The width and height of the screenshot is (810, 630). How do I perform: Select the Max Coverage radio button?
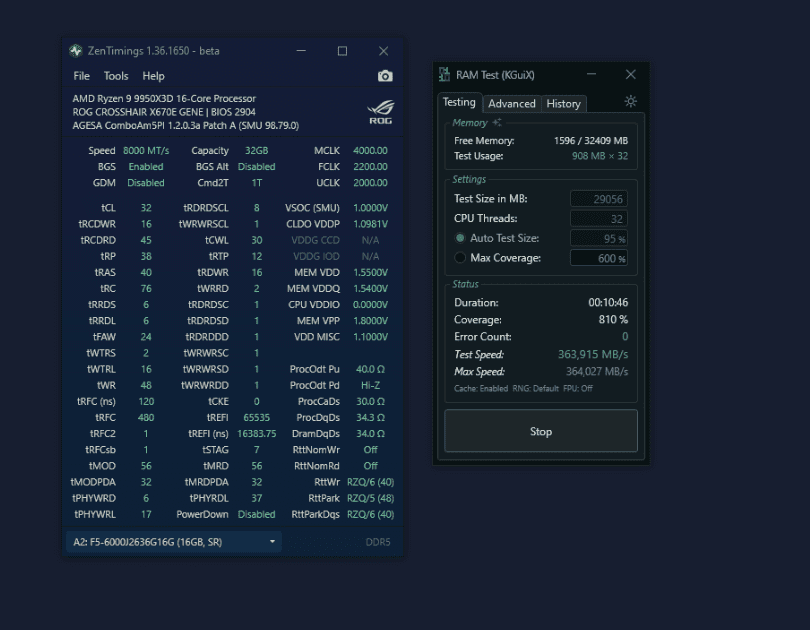(x=460, y=258)
